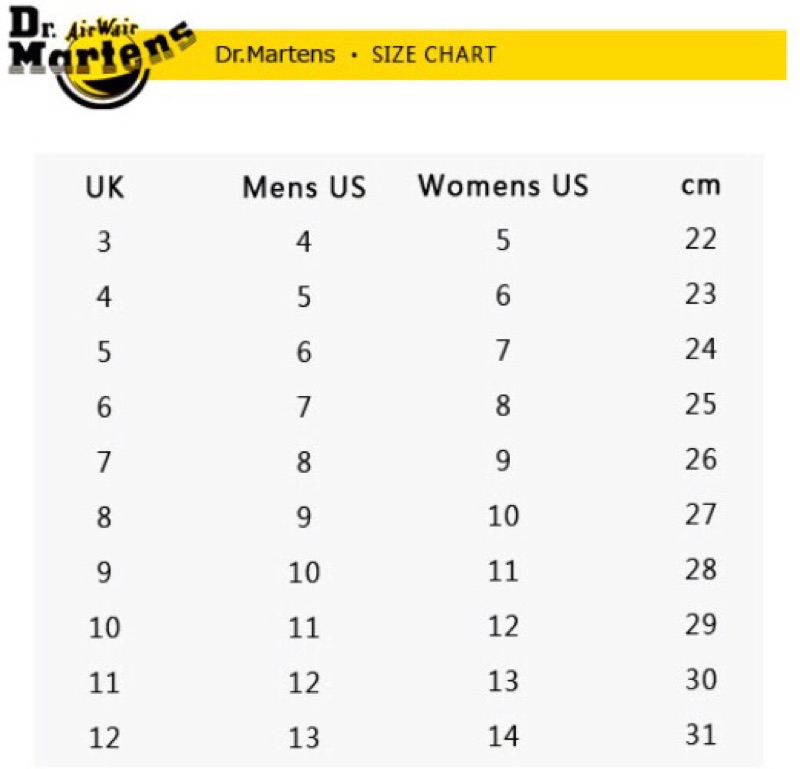Click the SIZE CHART title text

point(434,54)
